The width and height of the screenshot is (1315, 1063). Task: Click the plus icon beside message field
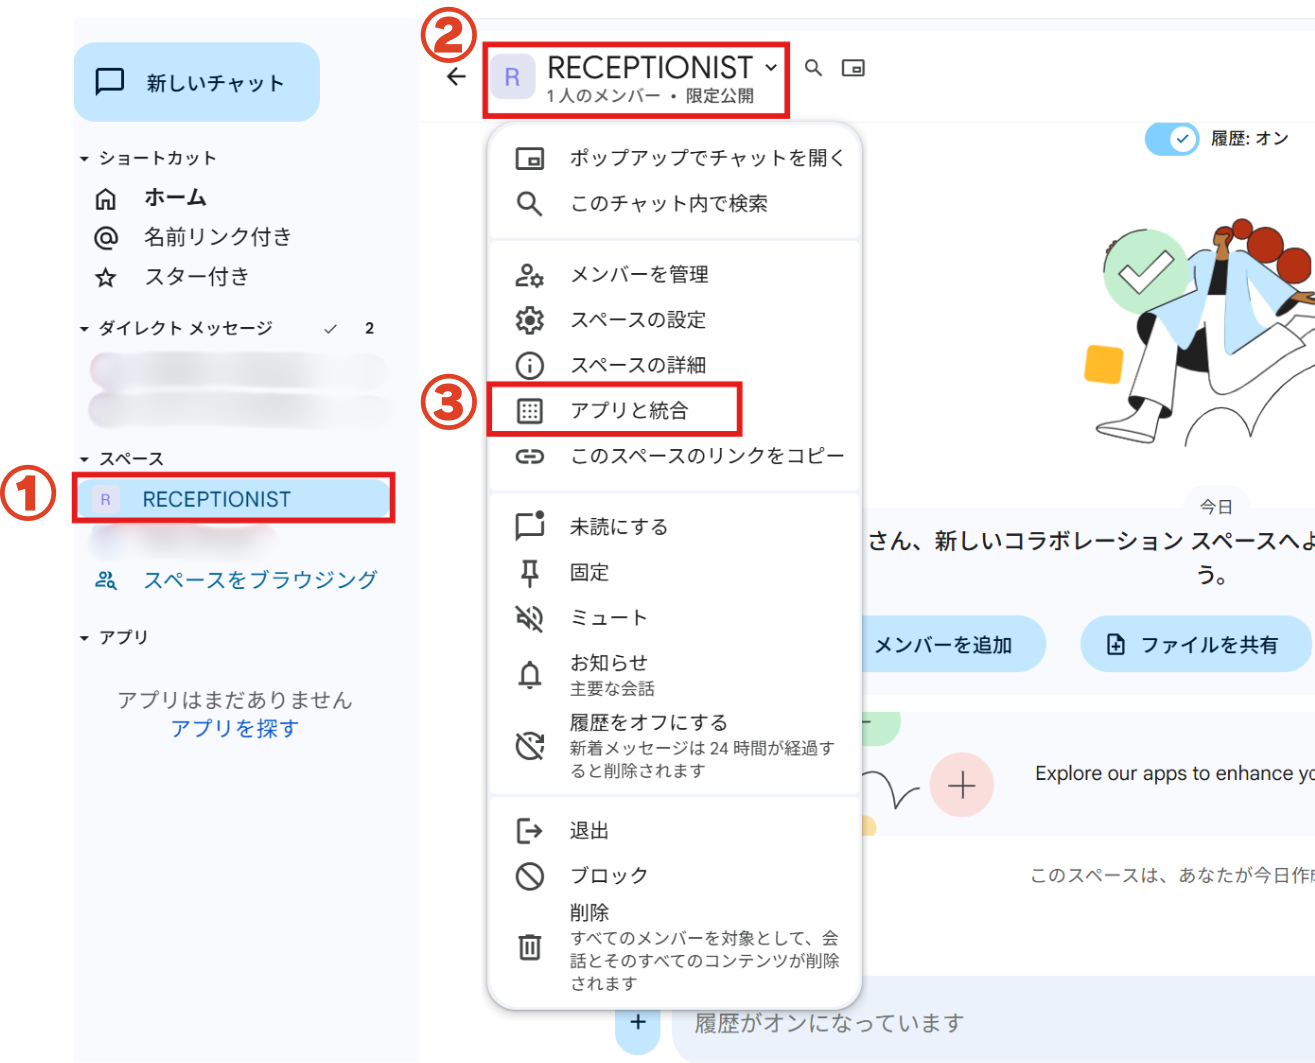(x=638, y=1022)
